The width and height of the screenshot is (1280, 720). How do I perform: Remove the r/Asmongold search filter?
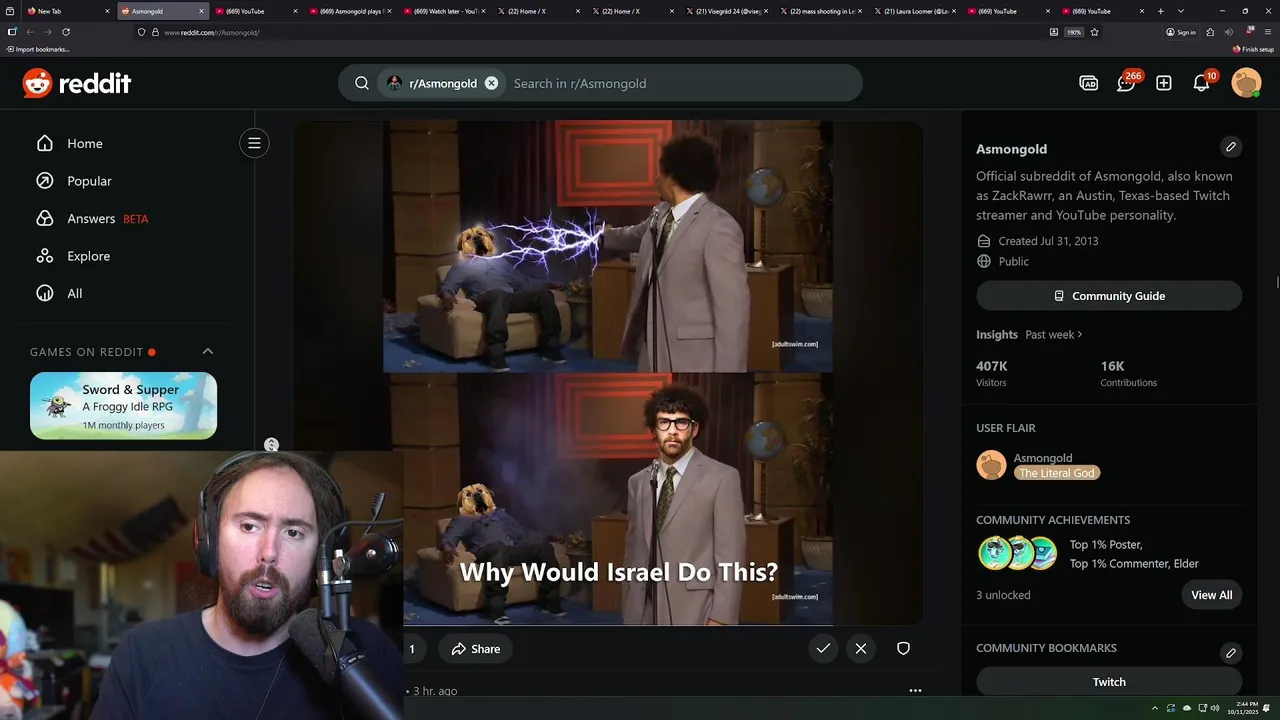(x=491, y=83)
